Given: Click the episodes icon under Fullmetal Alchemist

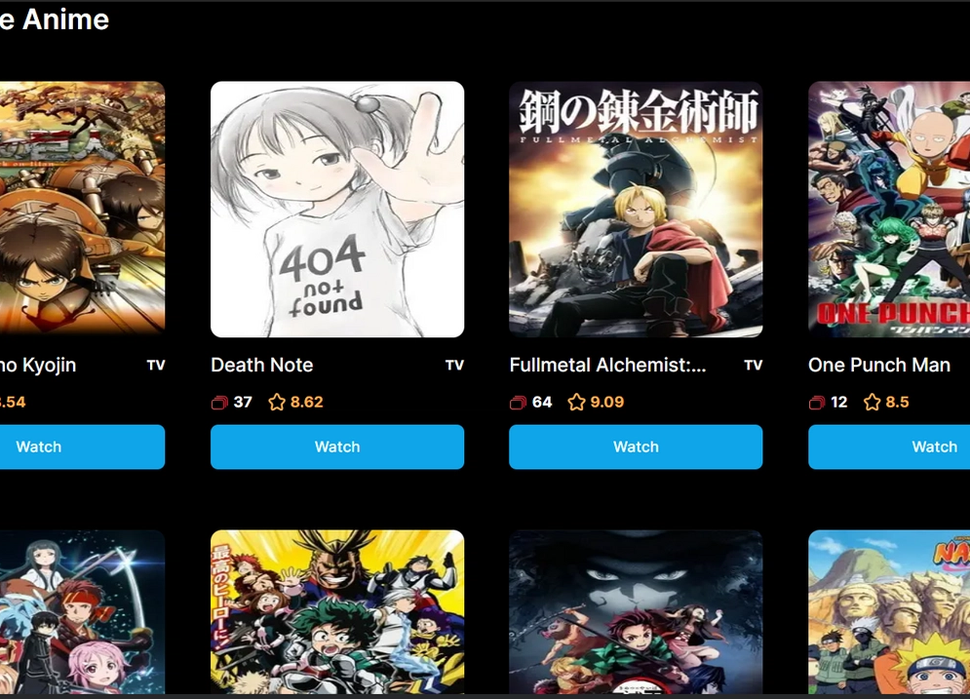Looking at the screenshot, I should tap(518, 403).
